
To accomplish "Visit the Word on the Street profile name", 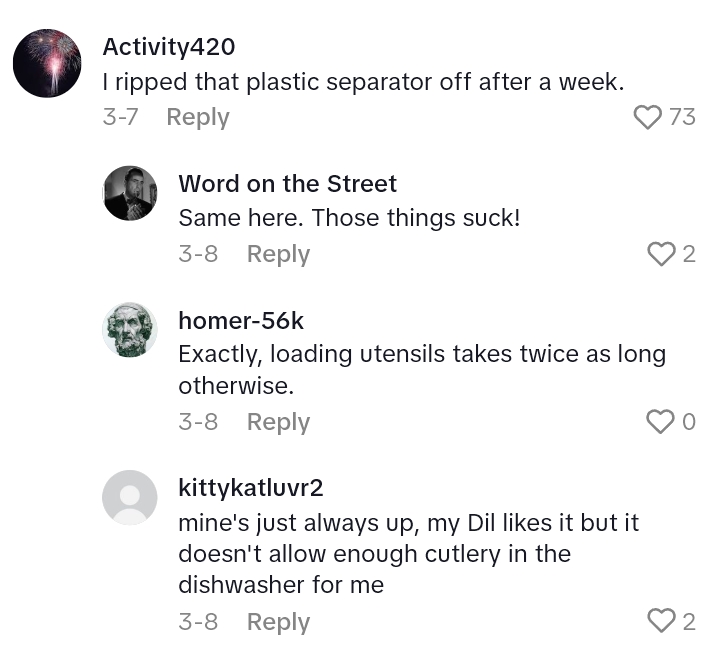I will pos(287,184).
